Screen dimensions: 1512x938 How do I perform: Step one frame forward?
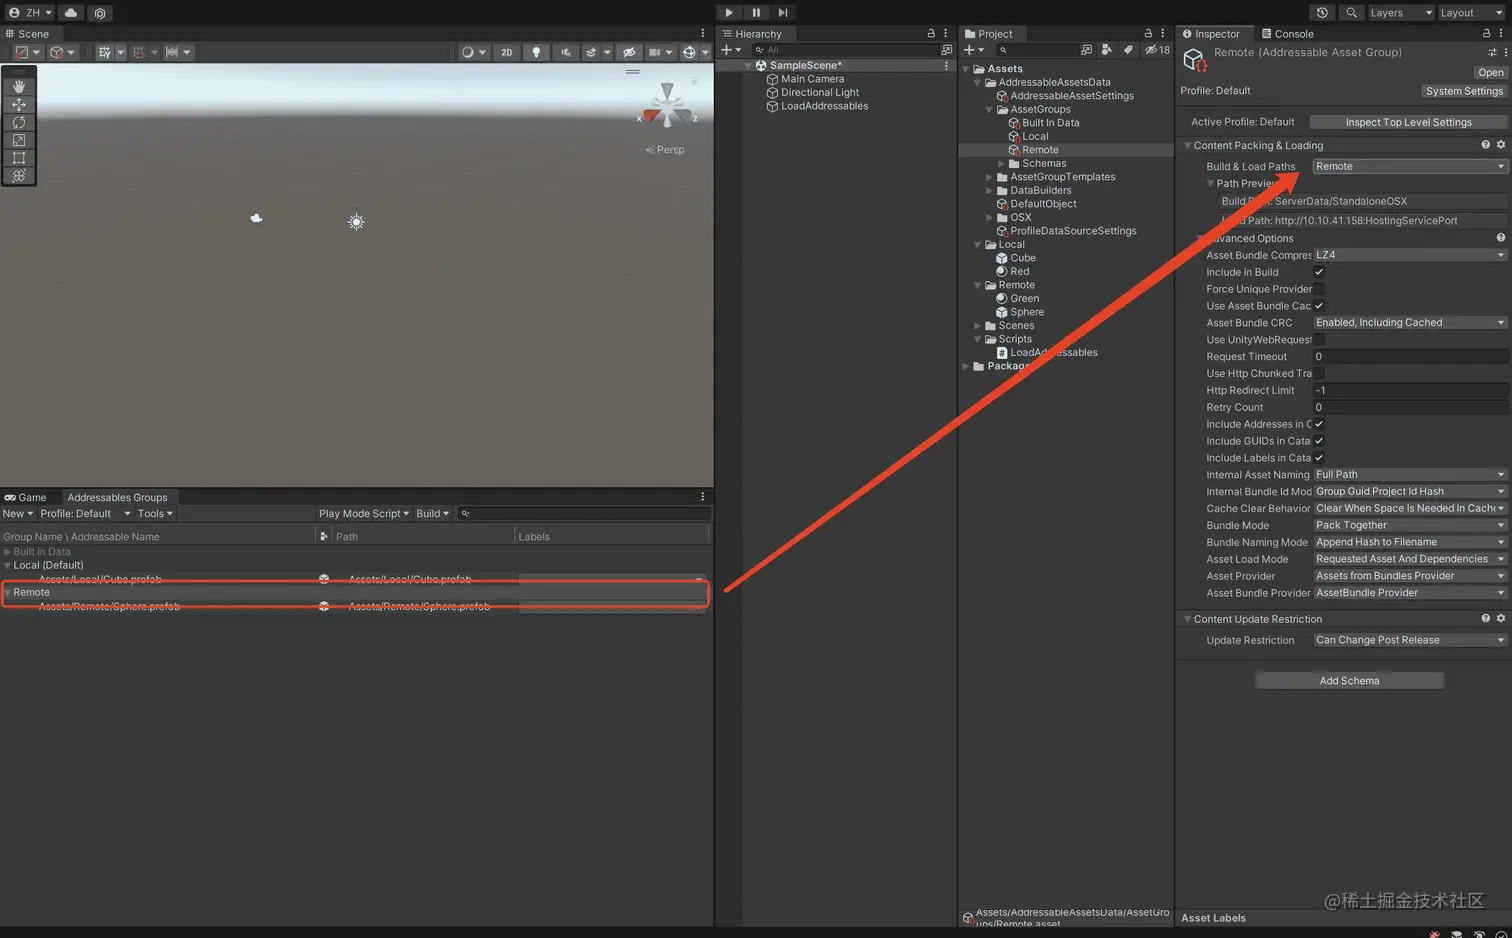(783, 13)
